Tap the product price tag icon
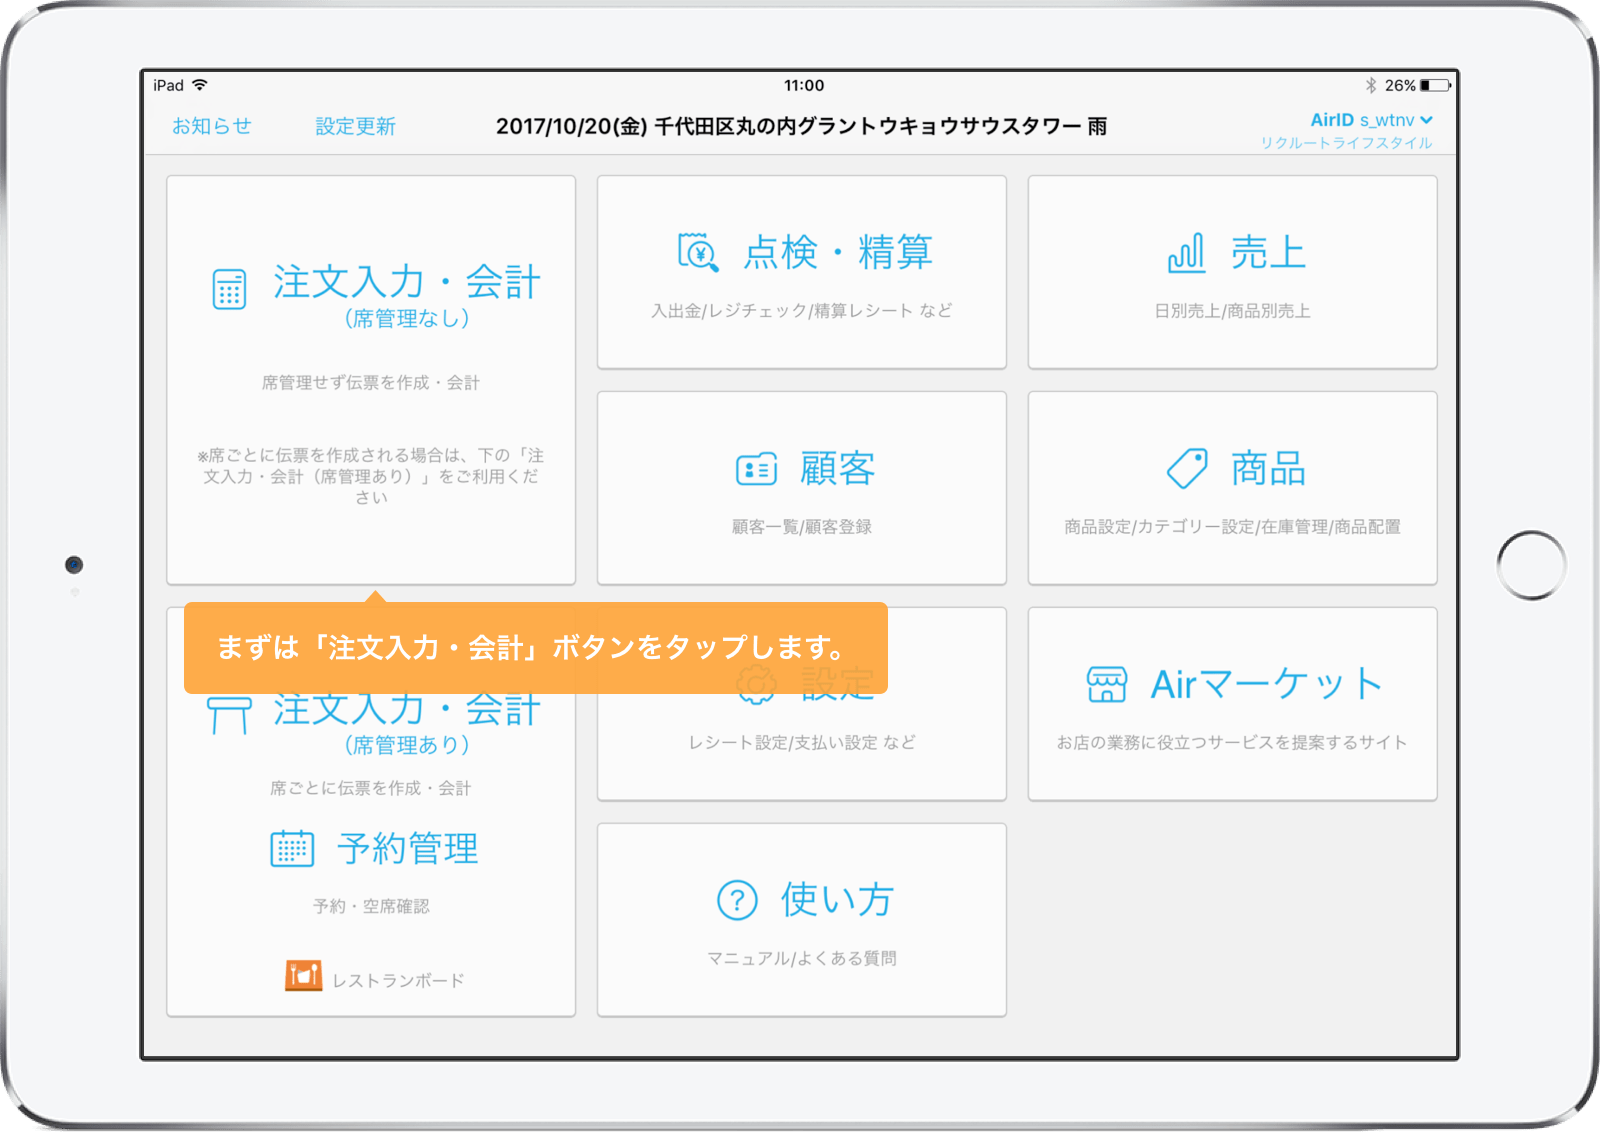This screenshot has height=1132, width=1600. point(1187,468)
